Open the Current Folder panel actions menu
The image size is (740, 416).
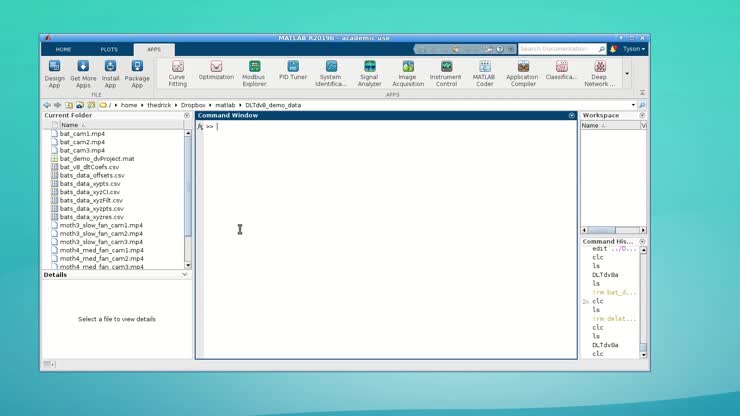click(x=186, y=116)
